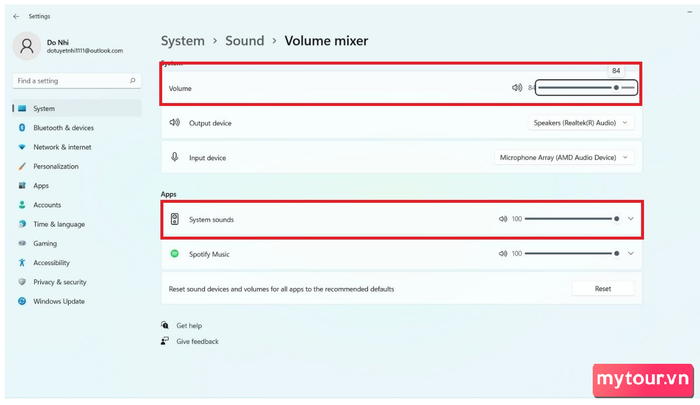Go back with the Settings back arrow
Screen dimensions: 700x405
click(x=16, y=16)
